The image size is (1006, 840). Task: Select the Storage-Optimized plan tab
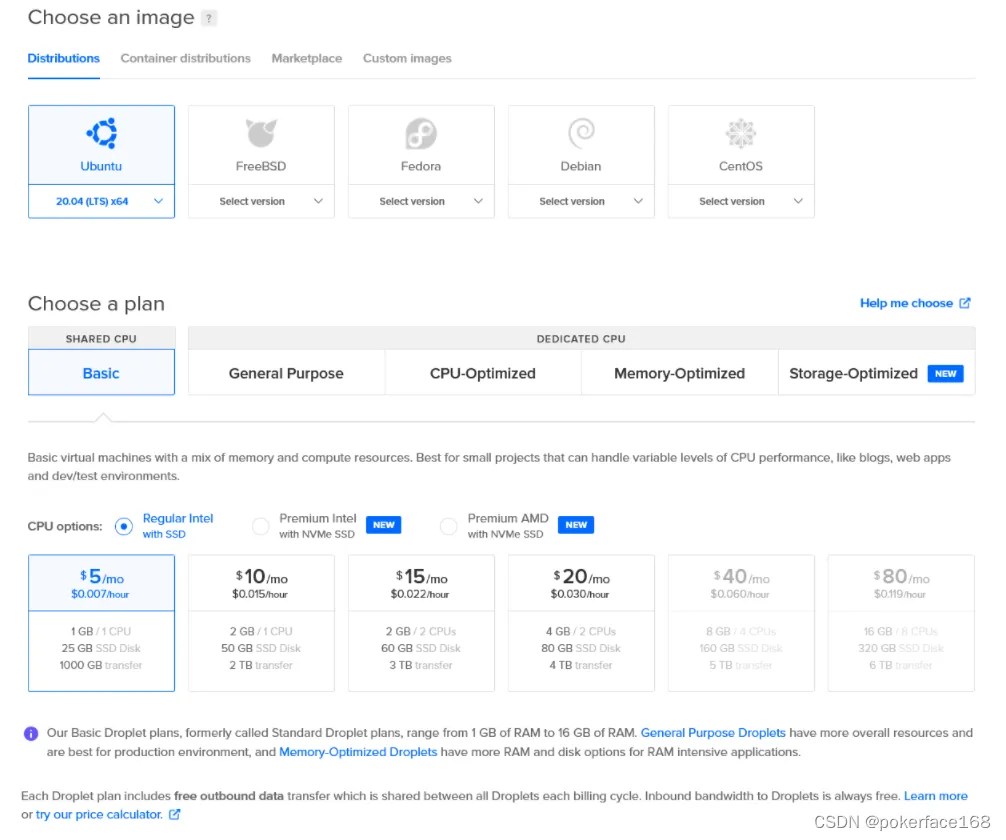click(x=876, y=373)
